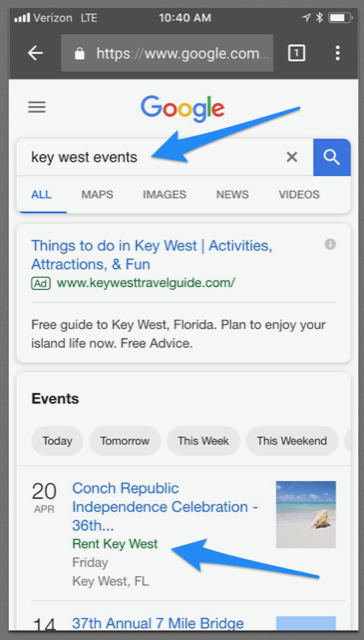Open the three-dot browser menu
Viewport: 364px width, 640px height.
pyautogui.click(x=337, y=53)
